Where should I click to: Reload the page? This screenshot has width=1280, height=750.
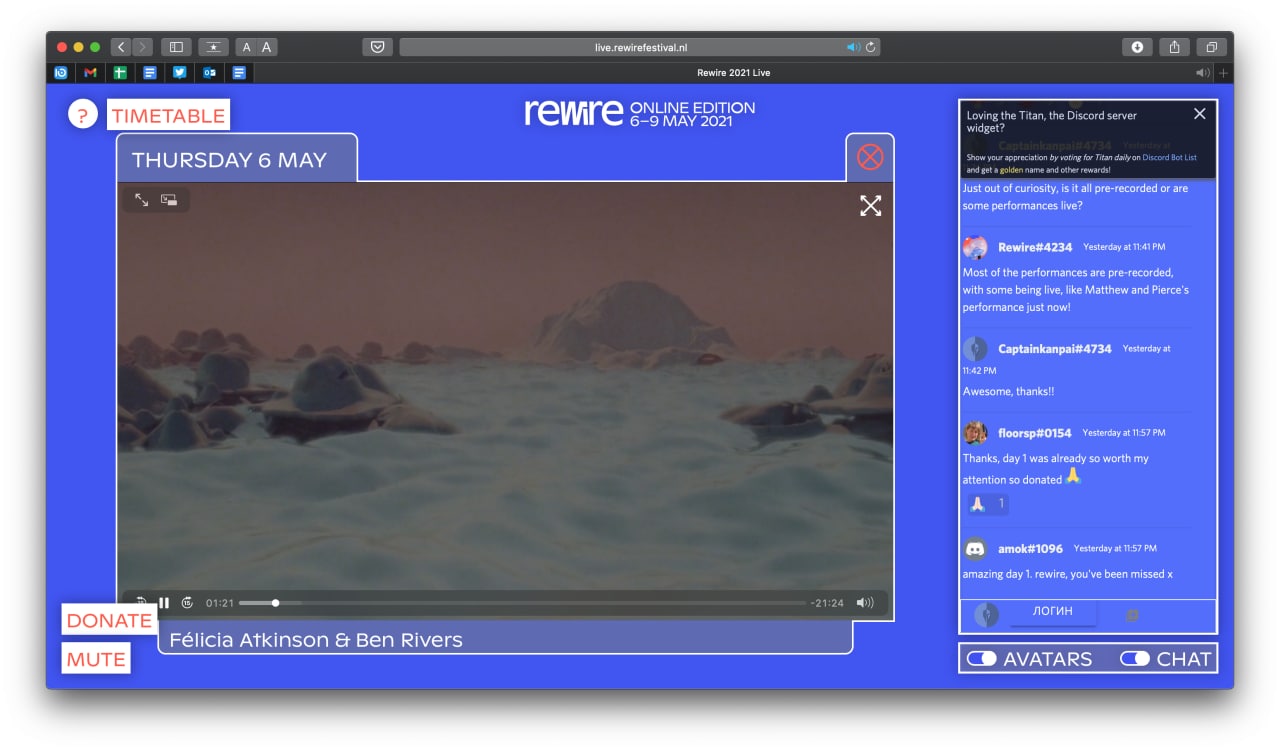(x=871, y=47)
